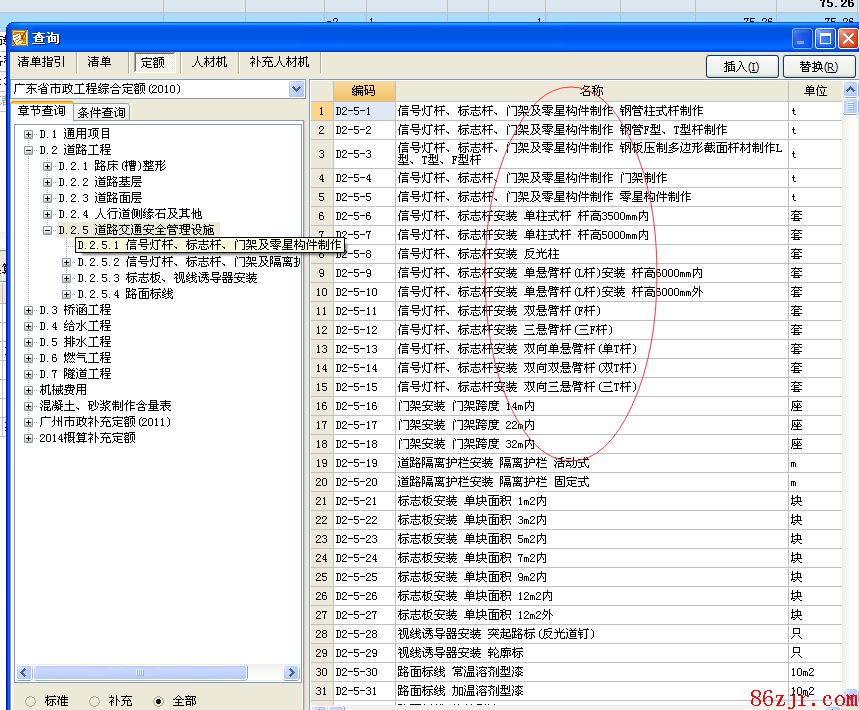Click the 替换(R) button
The width and height of the screenshot is (859, 710).
[818, 67]
